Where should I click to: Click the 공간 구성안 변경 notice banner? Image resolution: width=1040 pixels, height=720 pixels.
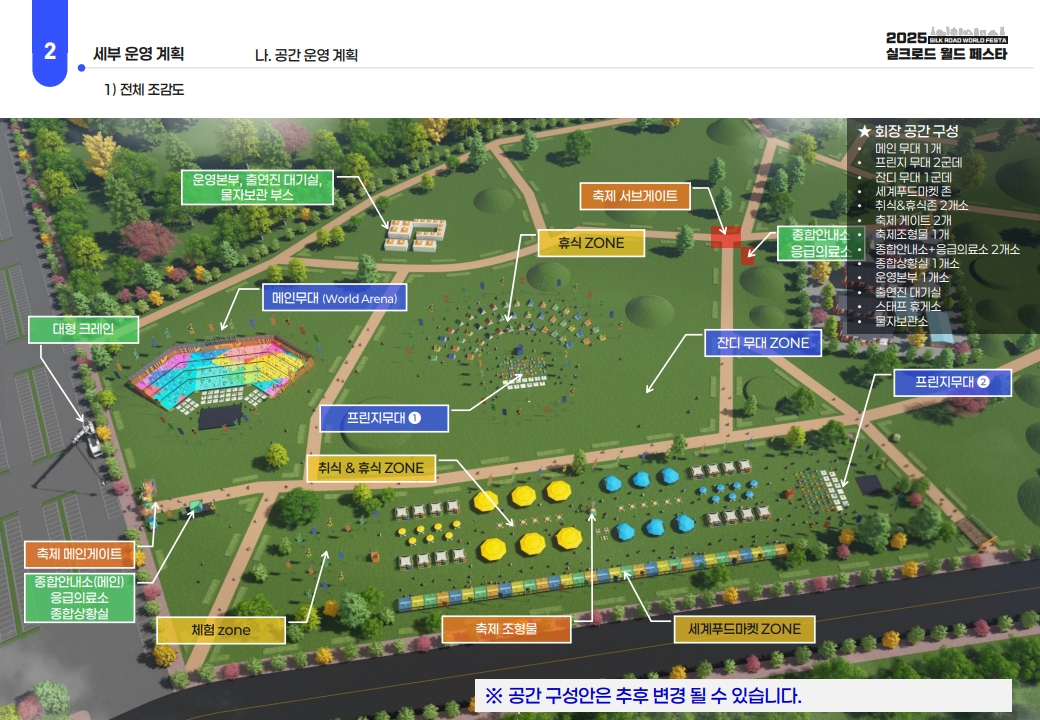tap(743, 695)
